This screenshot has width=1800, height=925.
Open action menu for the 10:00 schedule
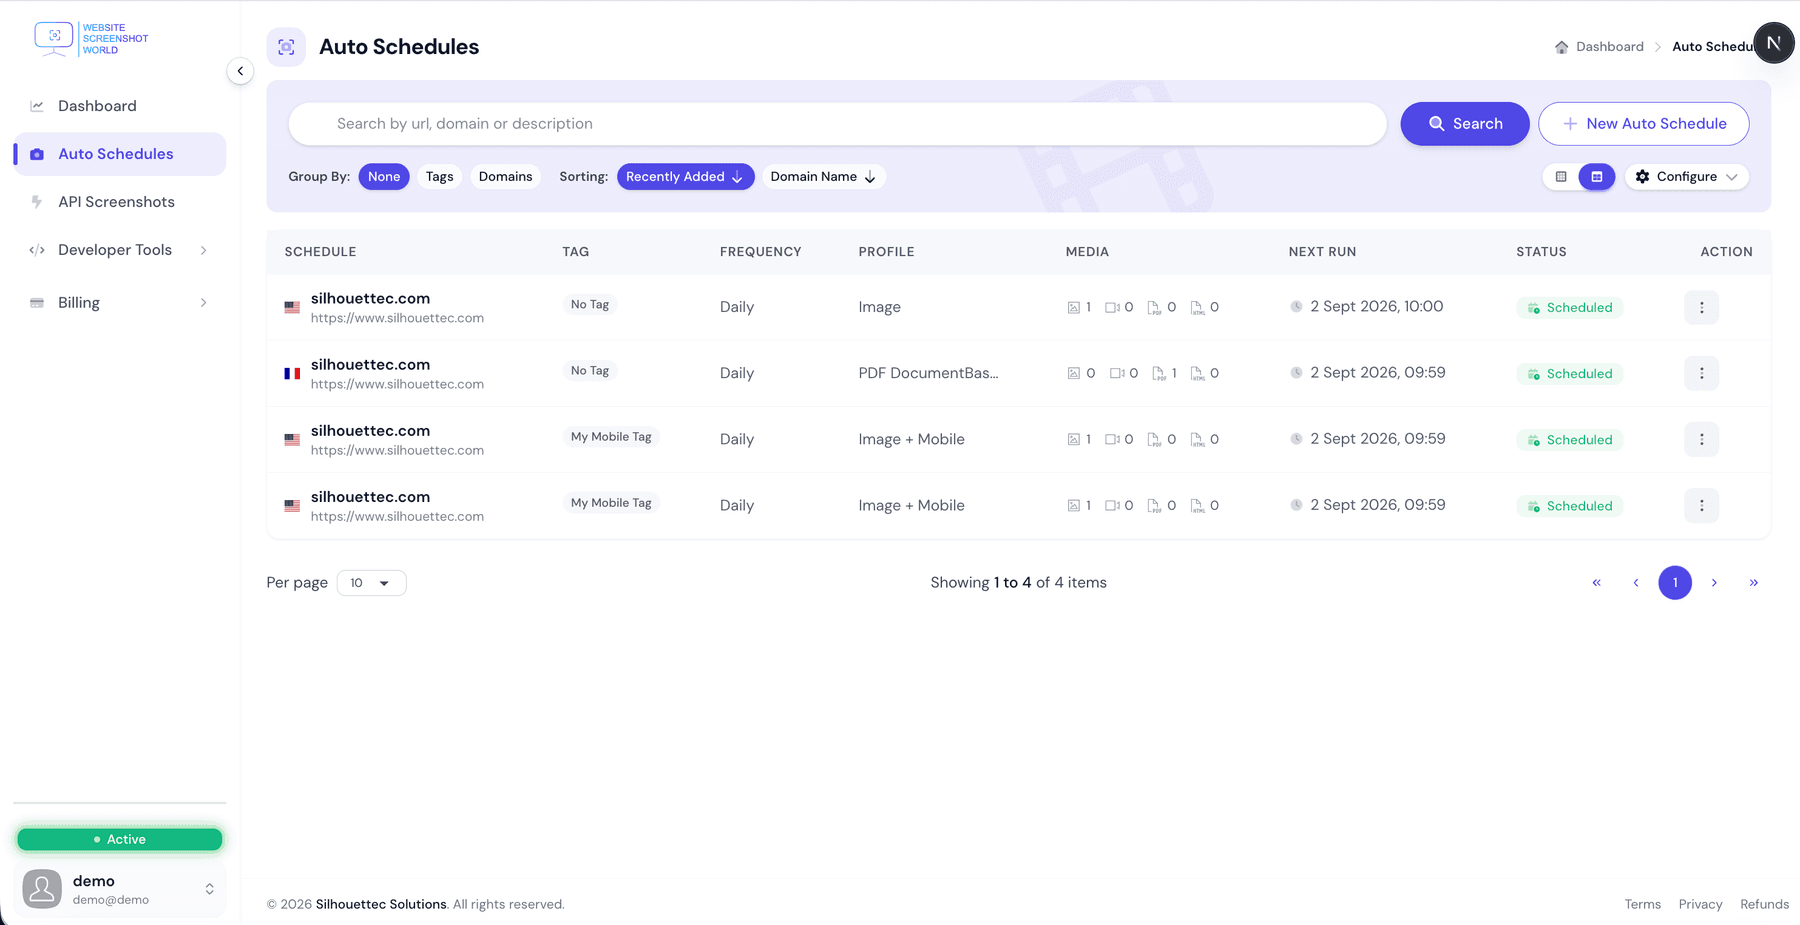(1701, 307)
